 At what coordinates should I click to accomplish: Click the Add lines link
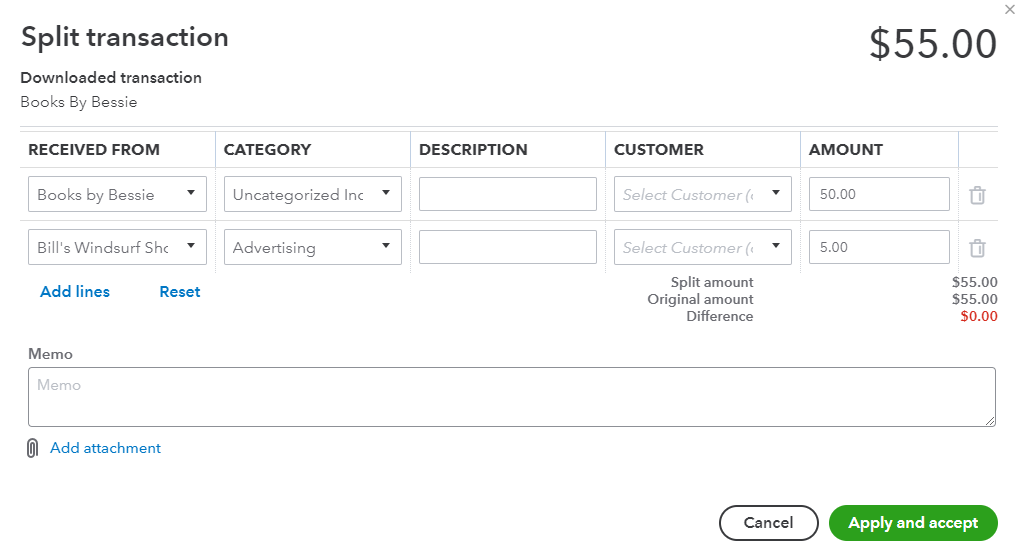pos(75,292)
